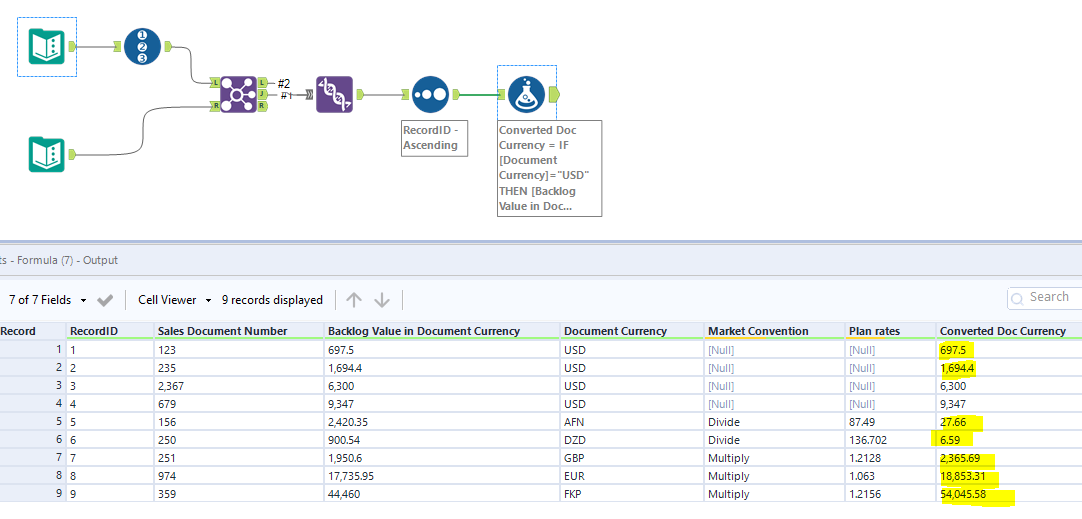This screenshot has width=1082, height=519.
Task: Click the Join tool R output anchor
Action: (x=262, y=106)
